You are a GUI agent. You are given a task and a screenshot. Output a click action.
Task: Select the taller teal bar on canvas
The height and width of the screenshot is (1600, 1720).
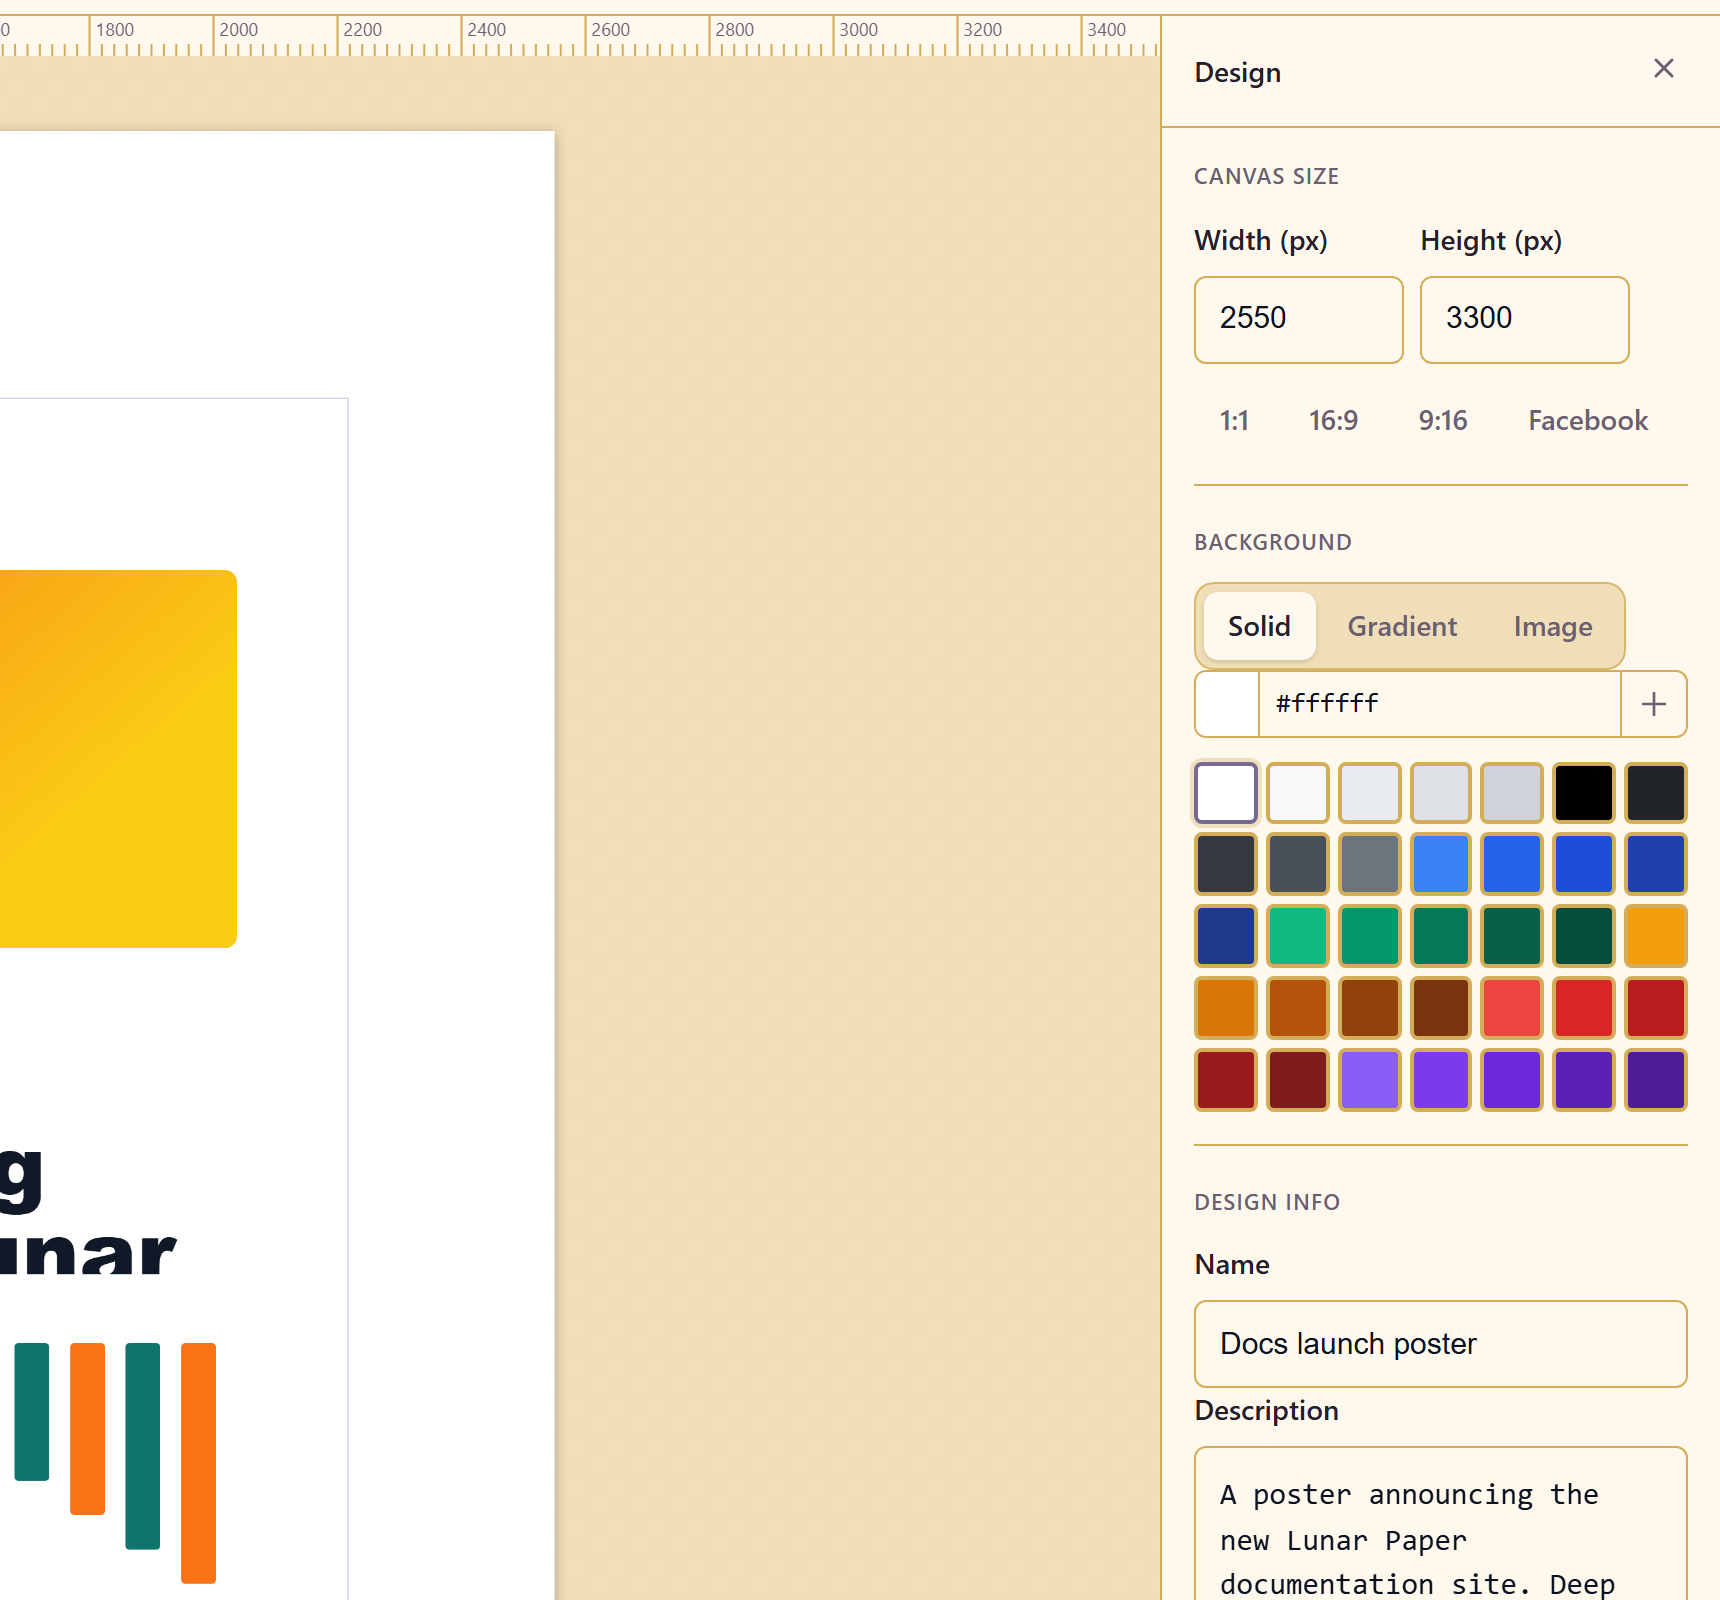point(143,1446)
